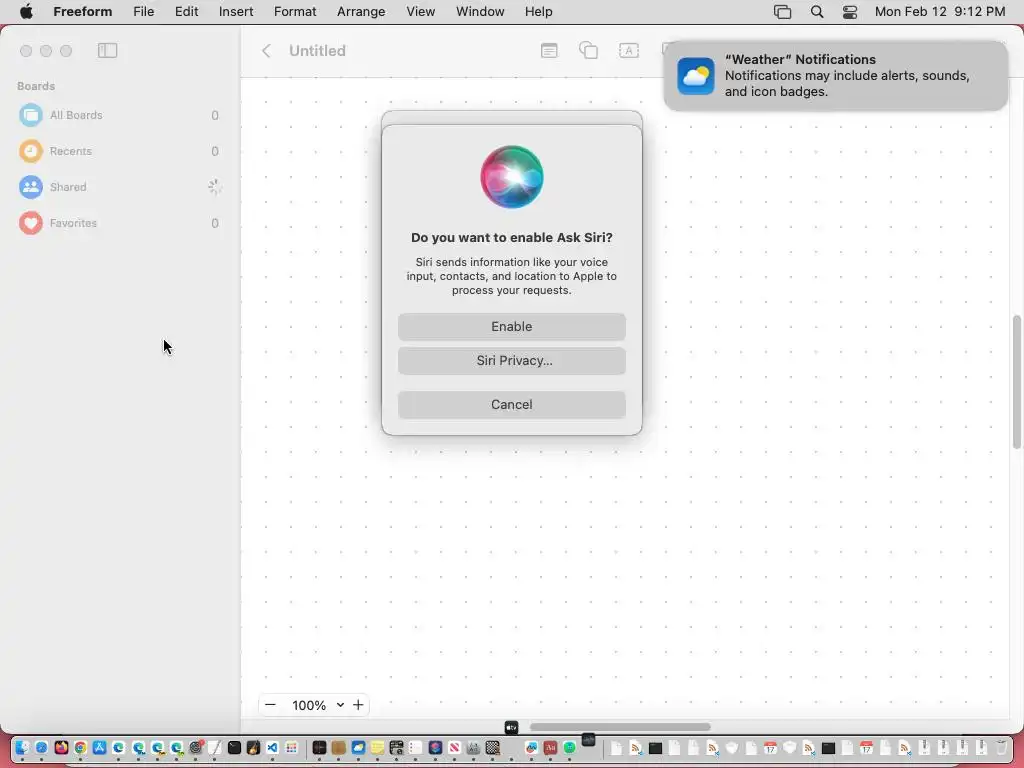Open Spotlight search in the menu bar

pyautogui.click(x=817, y=12)
